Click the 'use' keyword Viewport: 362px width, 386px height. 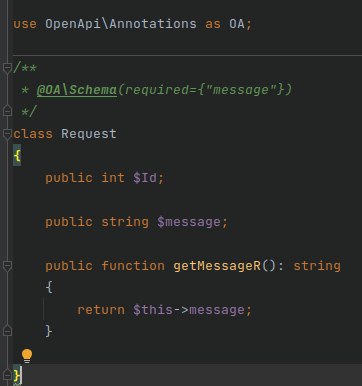click(25, 24)
